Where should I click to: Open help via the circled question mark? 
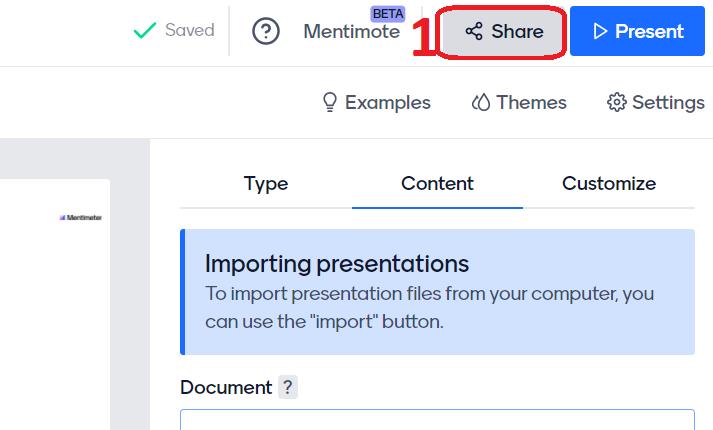coord(266,31)
